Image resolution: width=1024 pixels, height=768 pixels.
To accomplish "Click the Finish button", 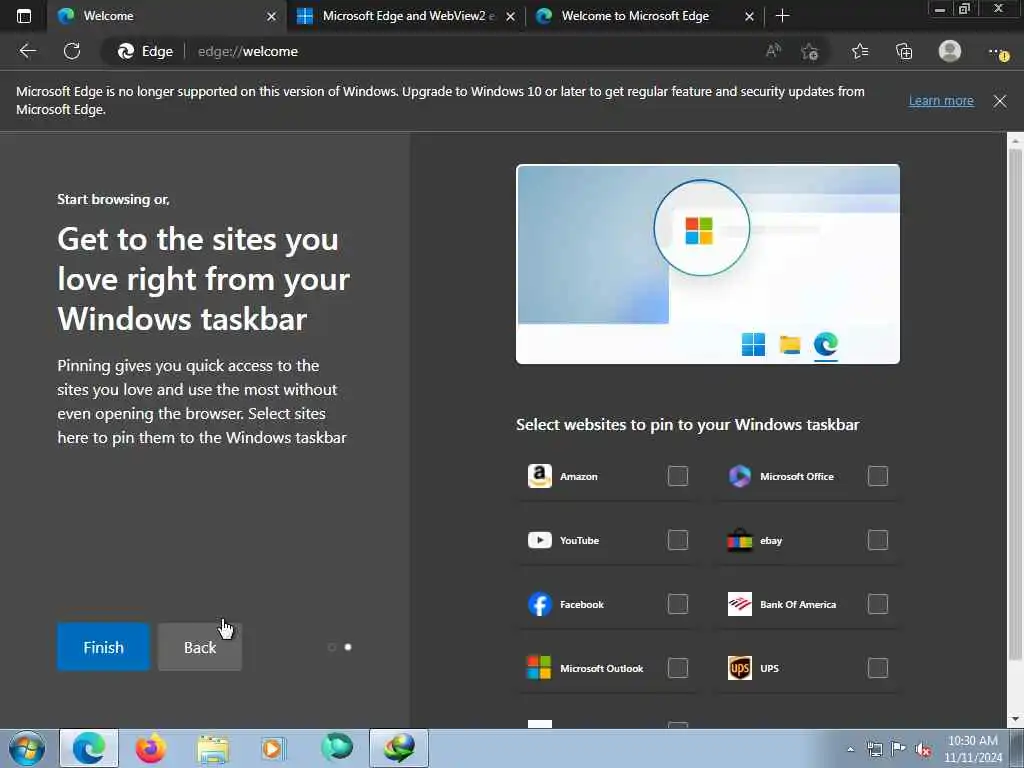I will point(103,647).
